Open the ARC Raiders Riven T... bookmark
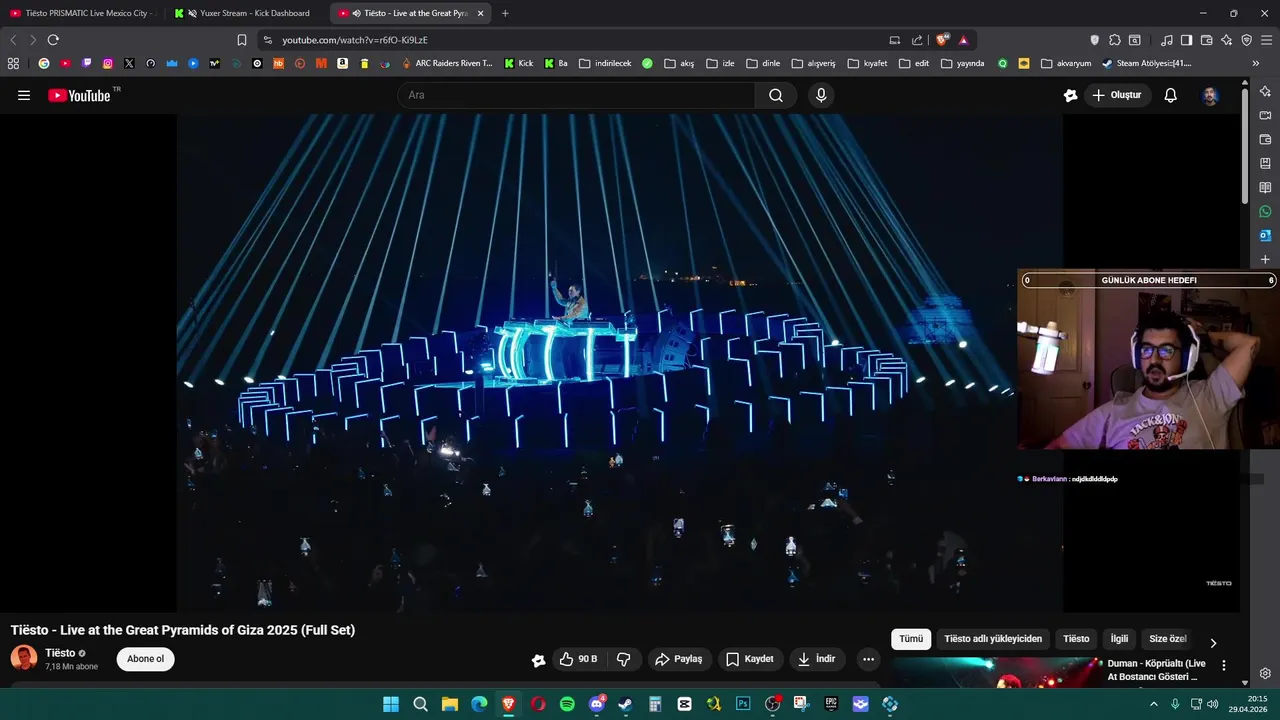This screenshot has height=720, width=1280. (447, 63)
